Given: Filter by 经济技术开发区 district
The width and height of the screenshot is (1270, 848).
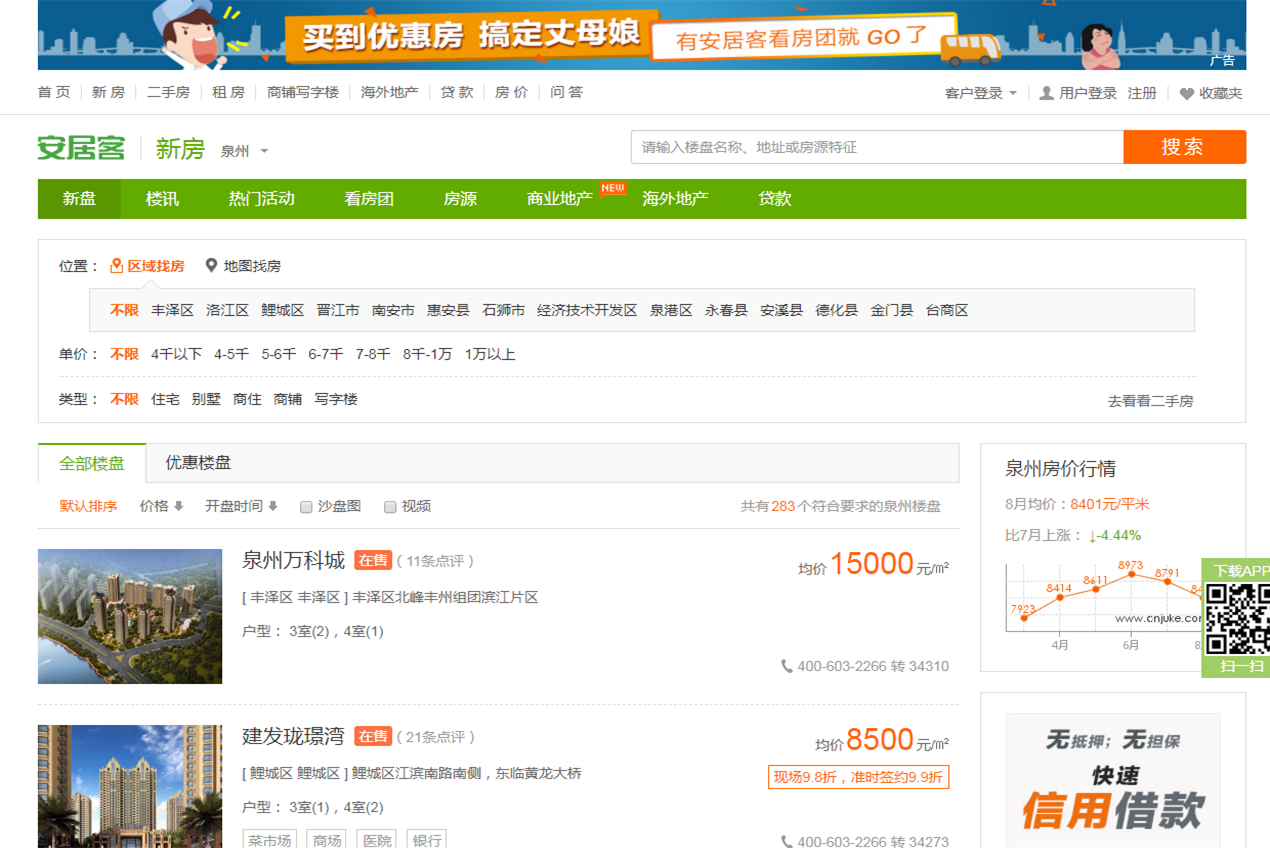Looking at the screenshot, I should (x=587, y=310).
